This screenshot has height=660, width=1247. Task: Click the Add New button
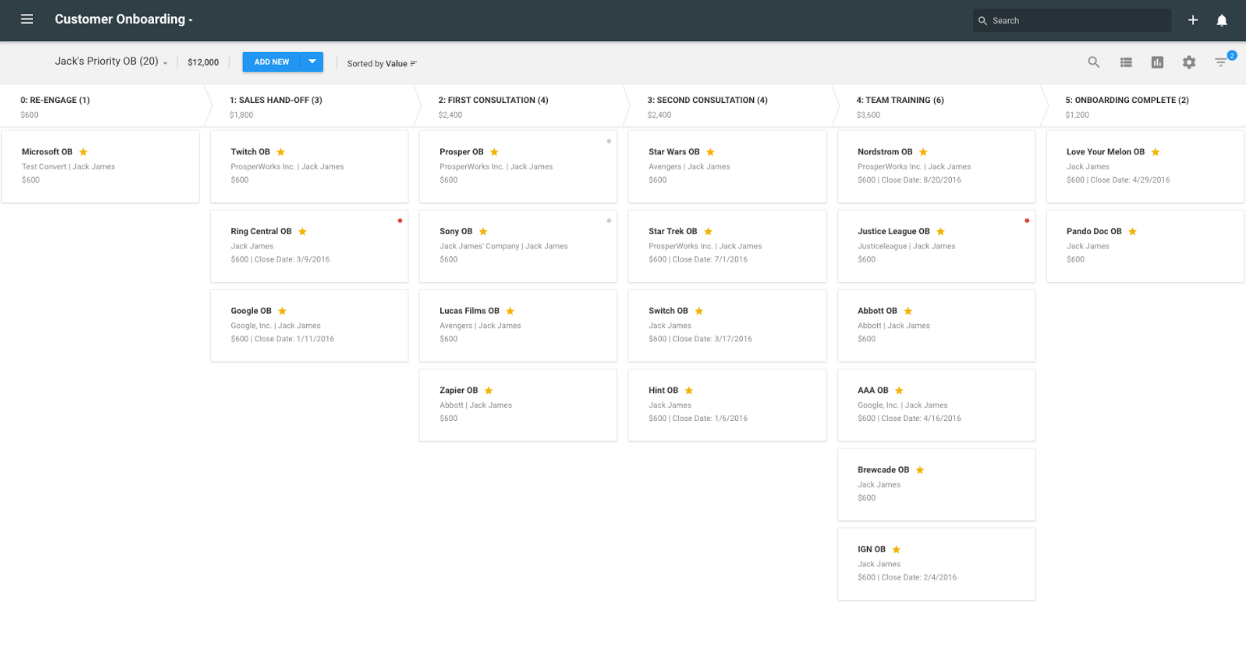tap(272, 62)
